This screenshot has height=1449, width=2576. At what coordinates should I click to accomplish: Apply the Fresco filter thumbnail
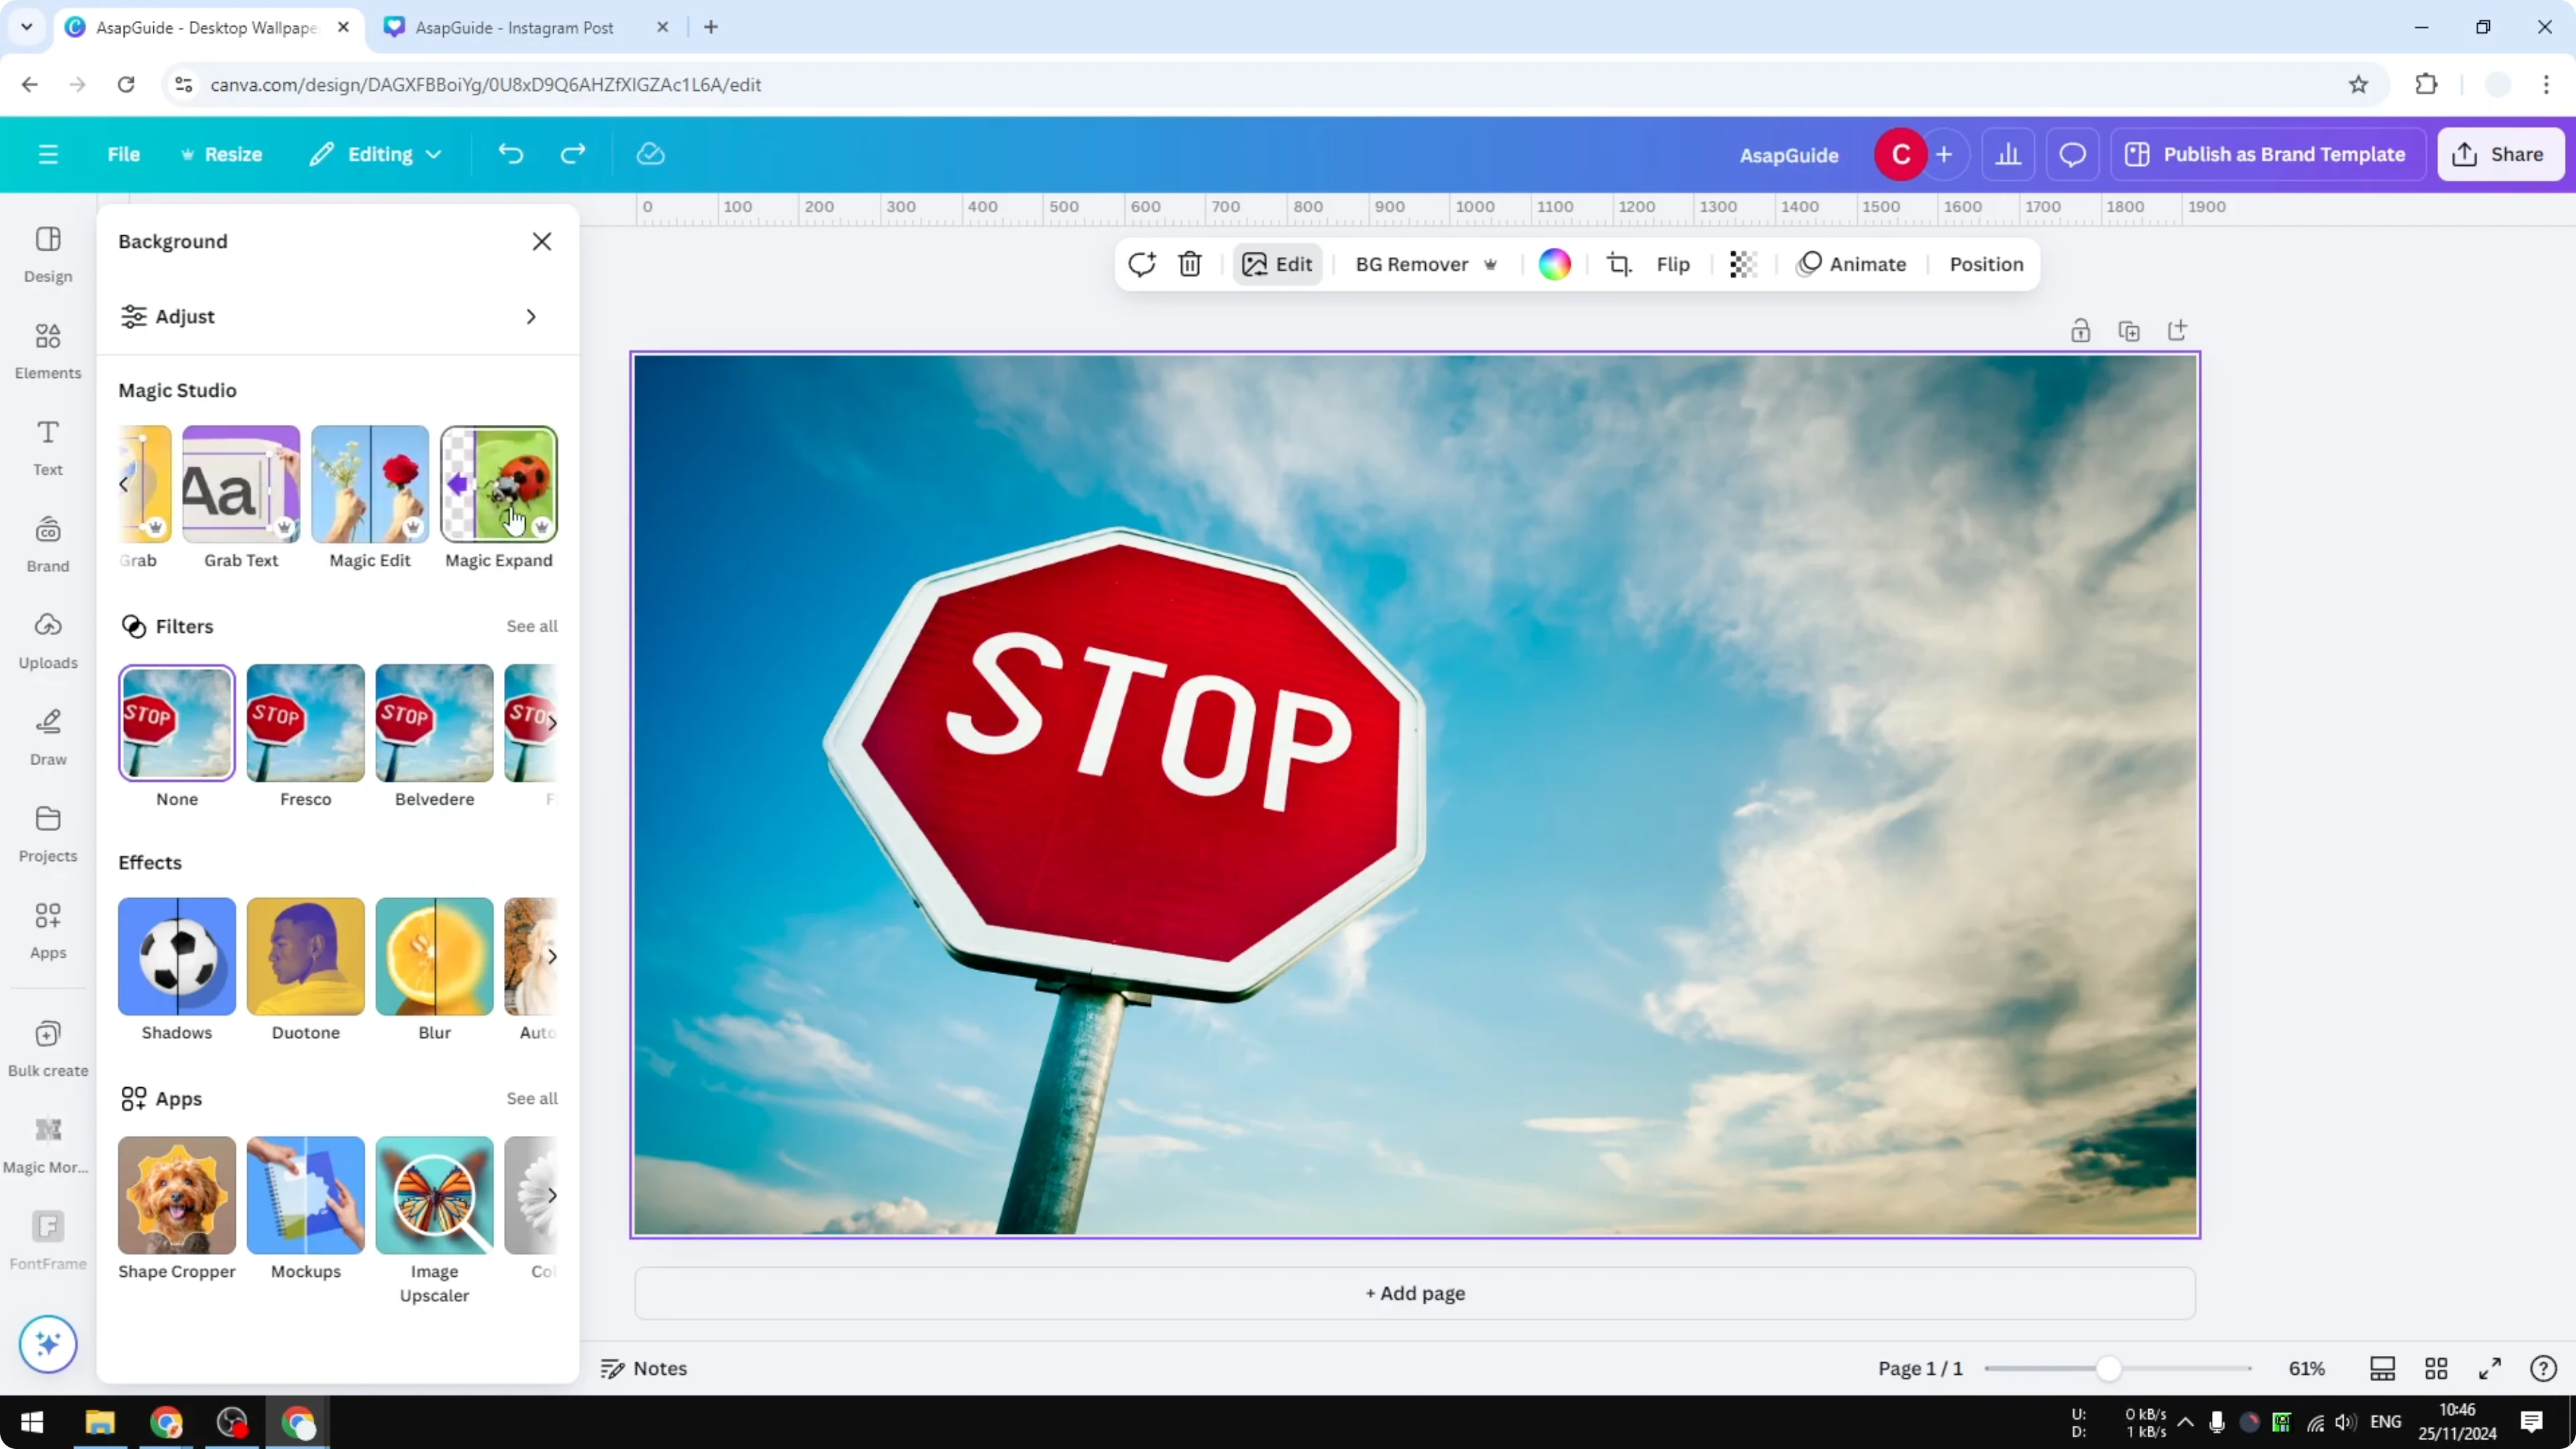pyautogui.click(x=305, y=722)
